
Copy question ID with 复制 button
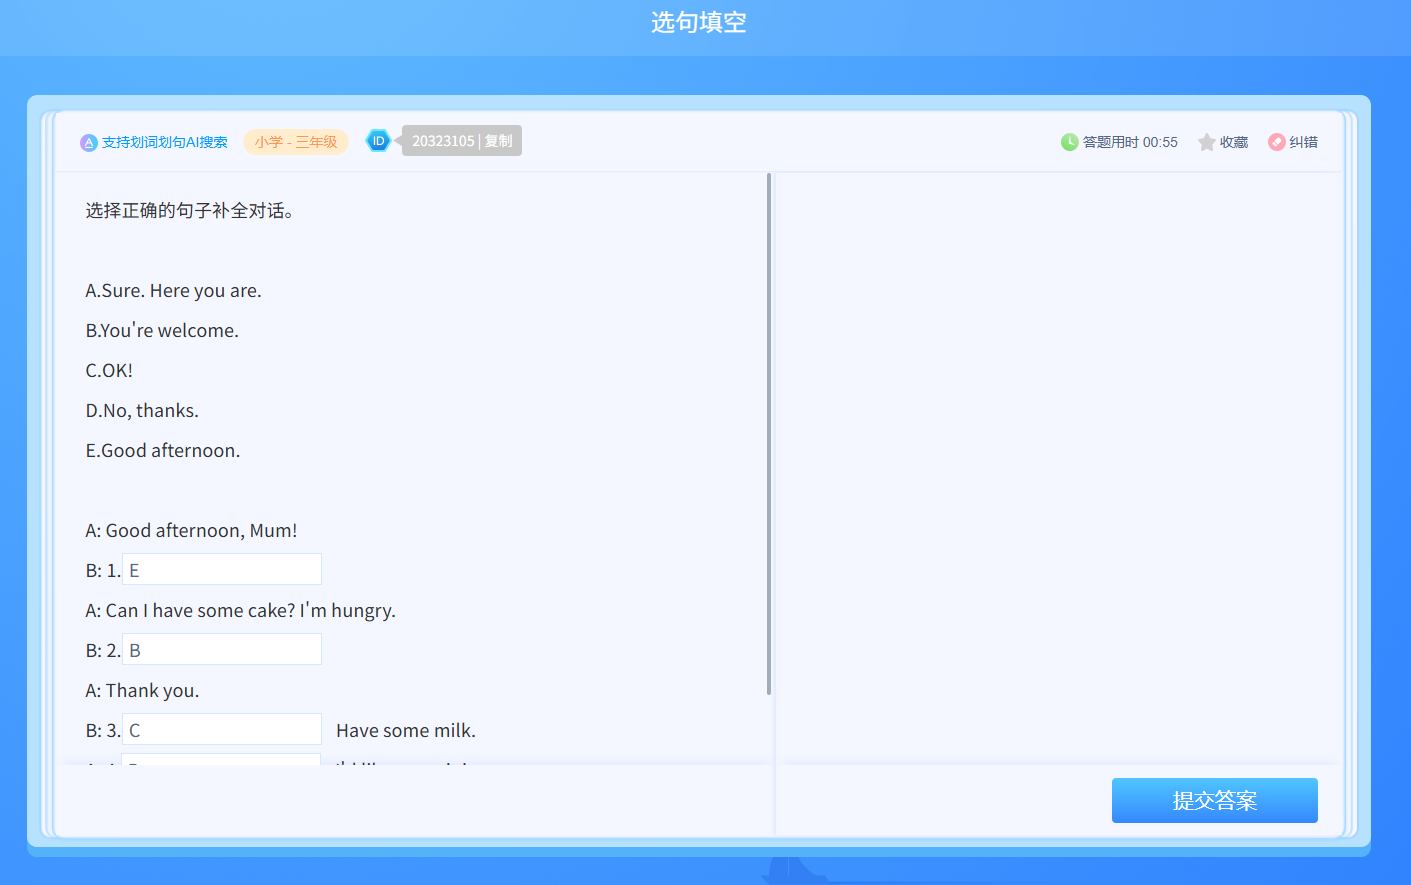[498, 141]
